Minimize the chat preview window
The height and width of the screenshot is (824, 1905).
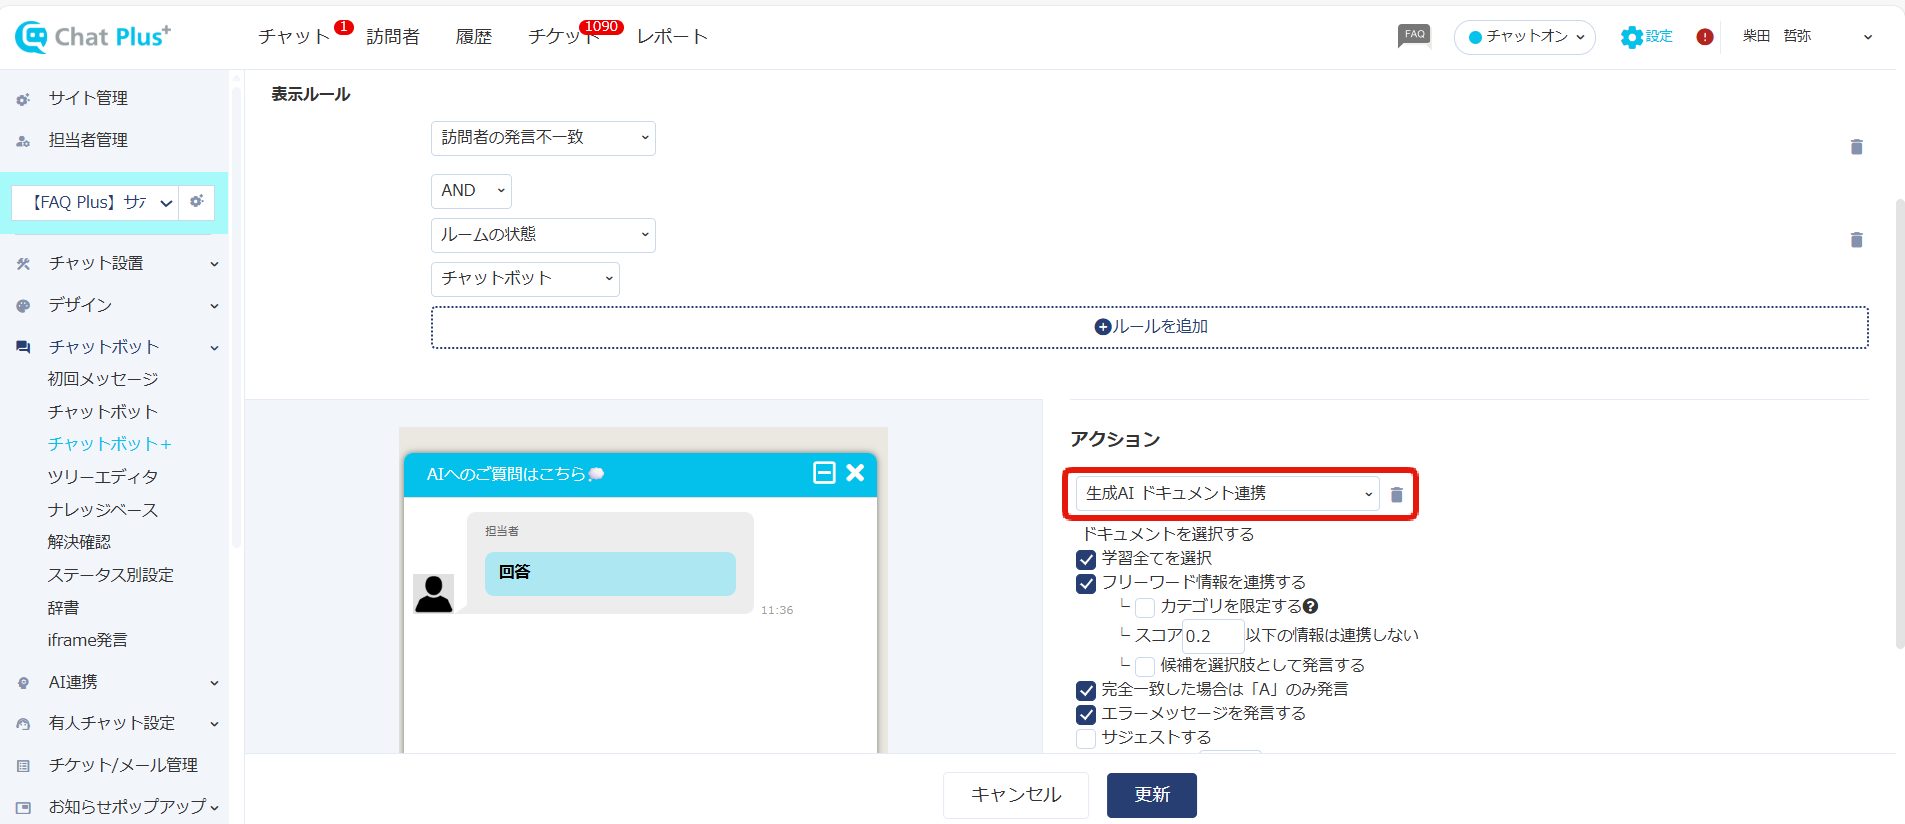pyautogui.click(x=824, y=473)
